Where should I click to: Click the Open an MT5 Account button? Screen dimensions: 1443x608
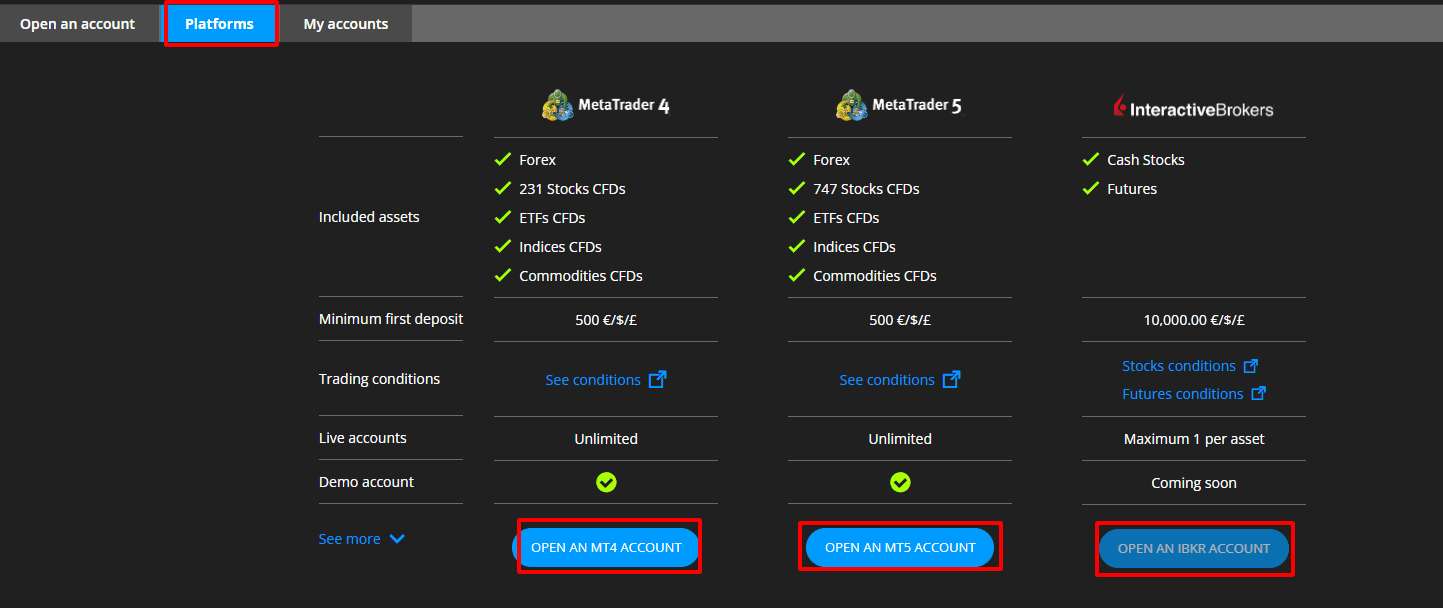900,547
